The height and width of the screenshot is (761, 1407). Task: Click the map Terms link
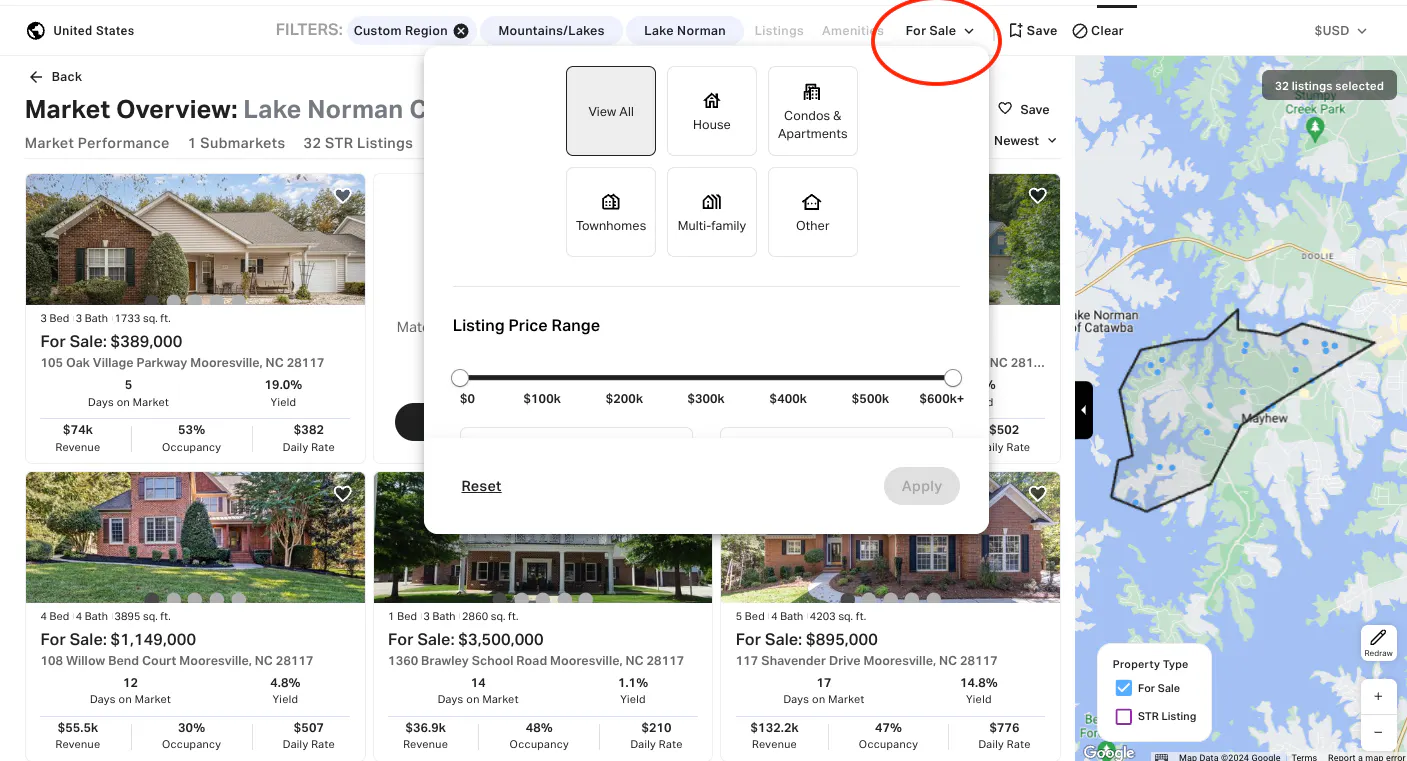click(x=1304, y=757)
